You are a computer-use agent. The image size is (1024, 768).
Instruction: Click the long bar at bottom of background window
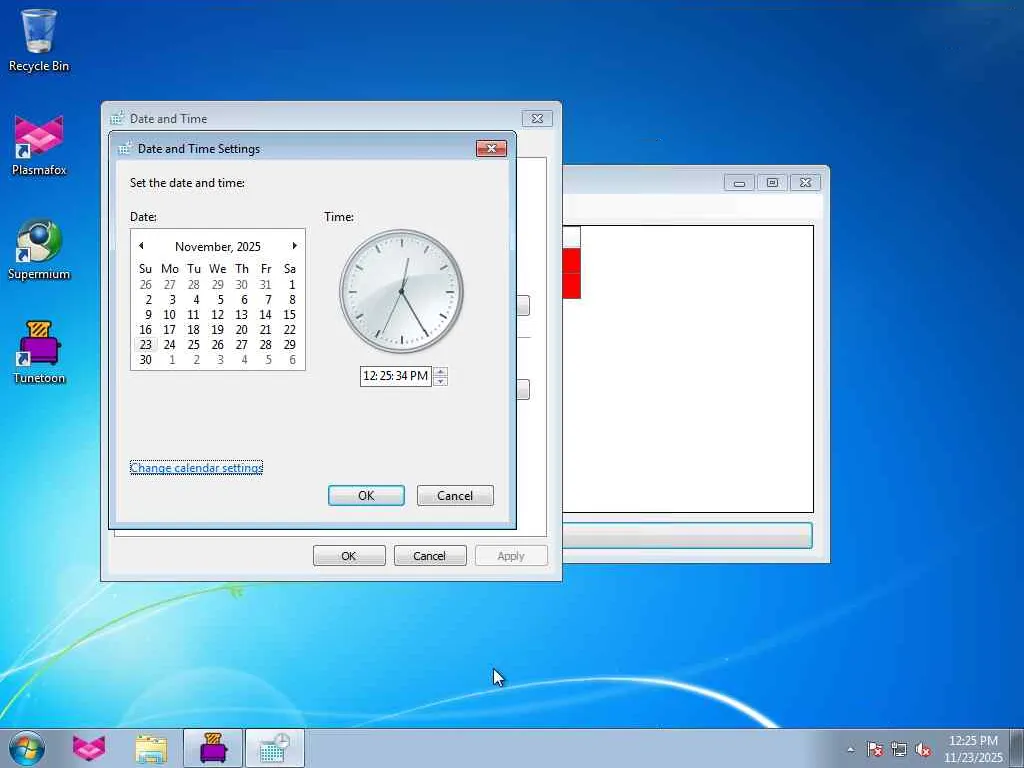coord(687,536)
